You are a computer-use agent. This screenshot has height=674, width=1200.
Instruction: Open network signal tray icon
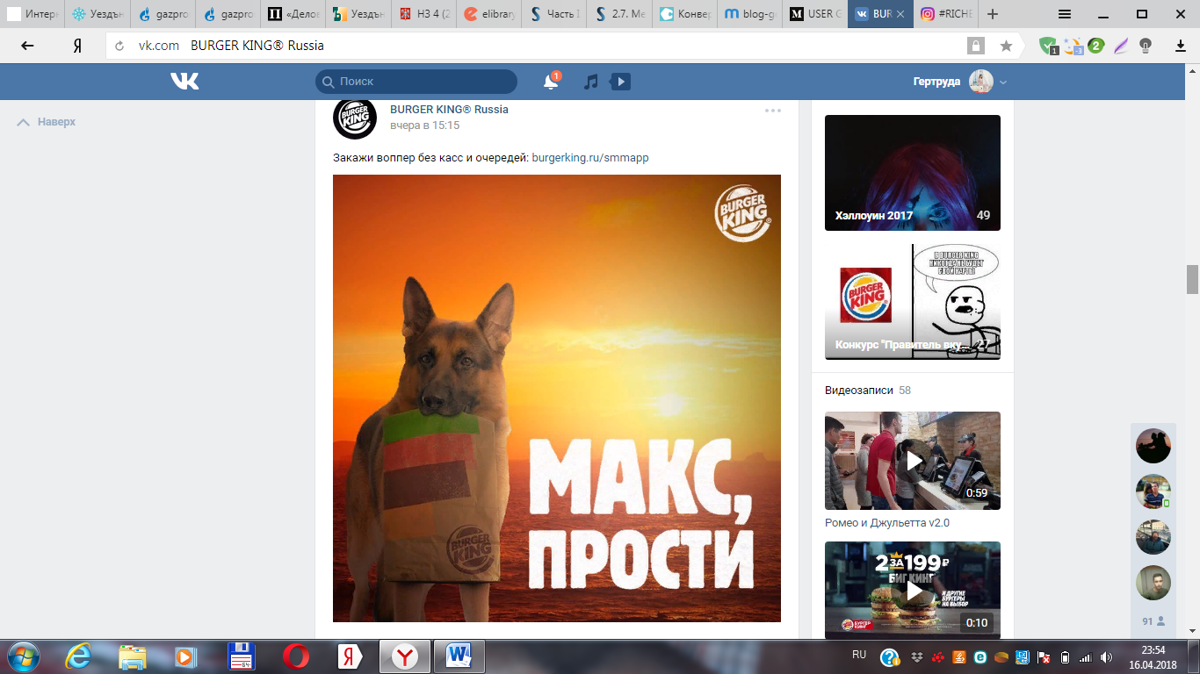pyautogui.click(x=1085, y=657)
